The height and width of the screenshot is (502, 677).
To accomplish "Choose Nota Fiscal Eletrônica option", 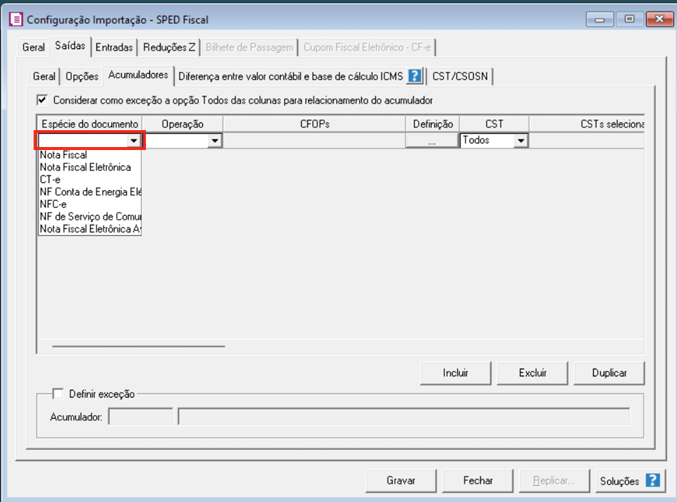I will pyautogui.click(x=84, y=168).
